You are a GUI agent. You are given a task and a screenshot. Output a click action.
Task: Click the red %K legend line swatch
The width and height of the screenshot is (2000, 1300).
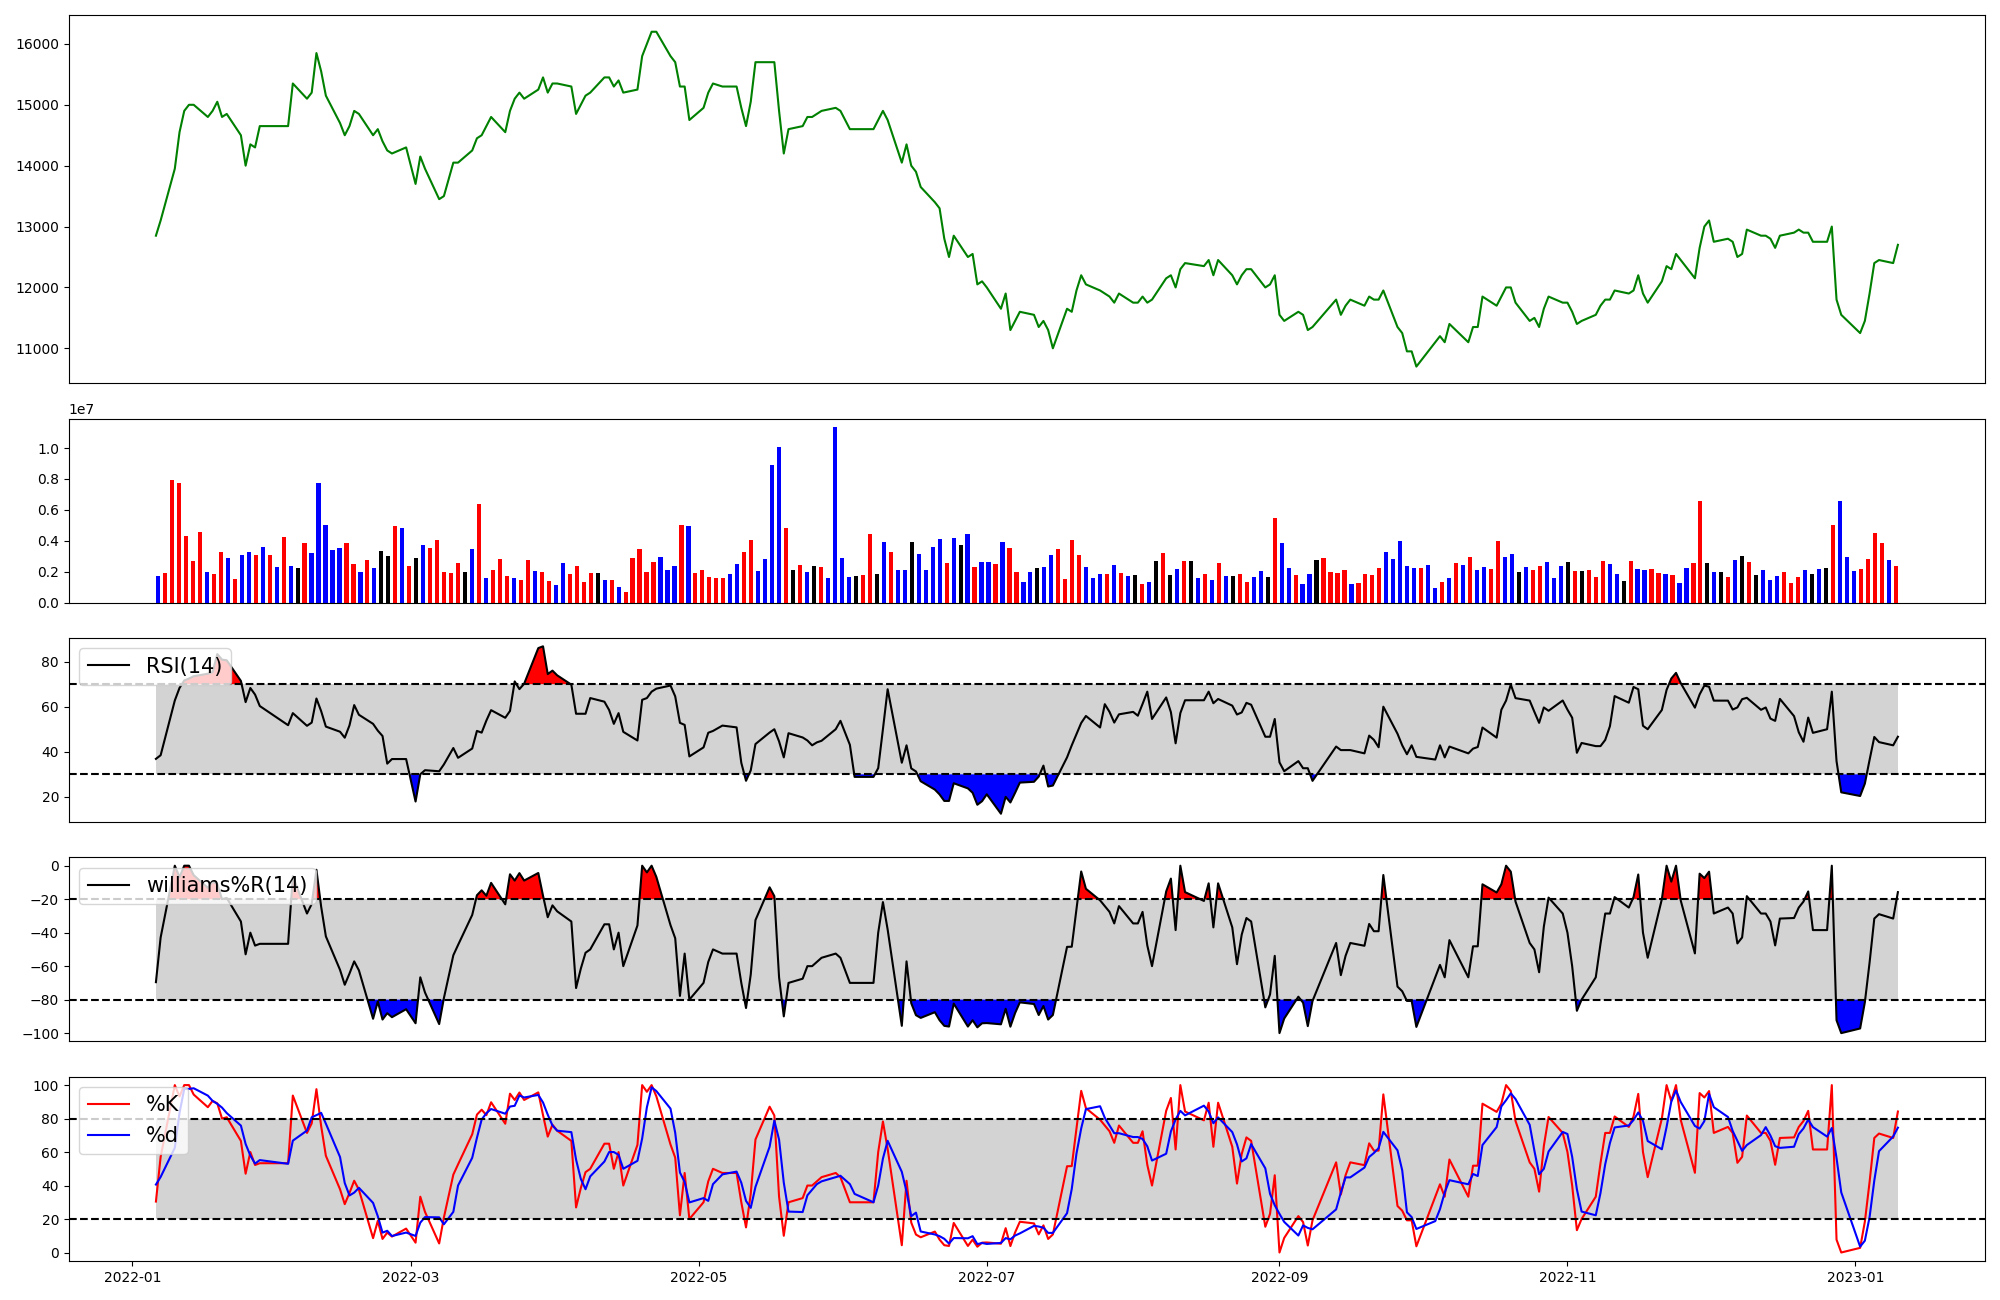(109, 1104)
